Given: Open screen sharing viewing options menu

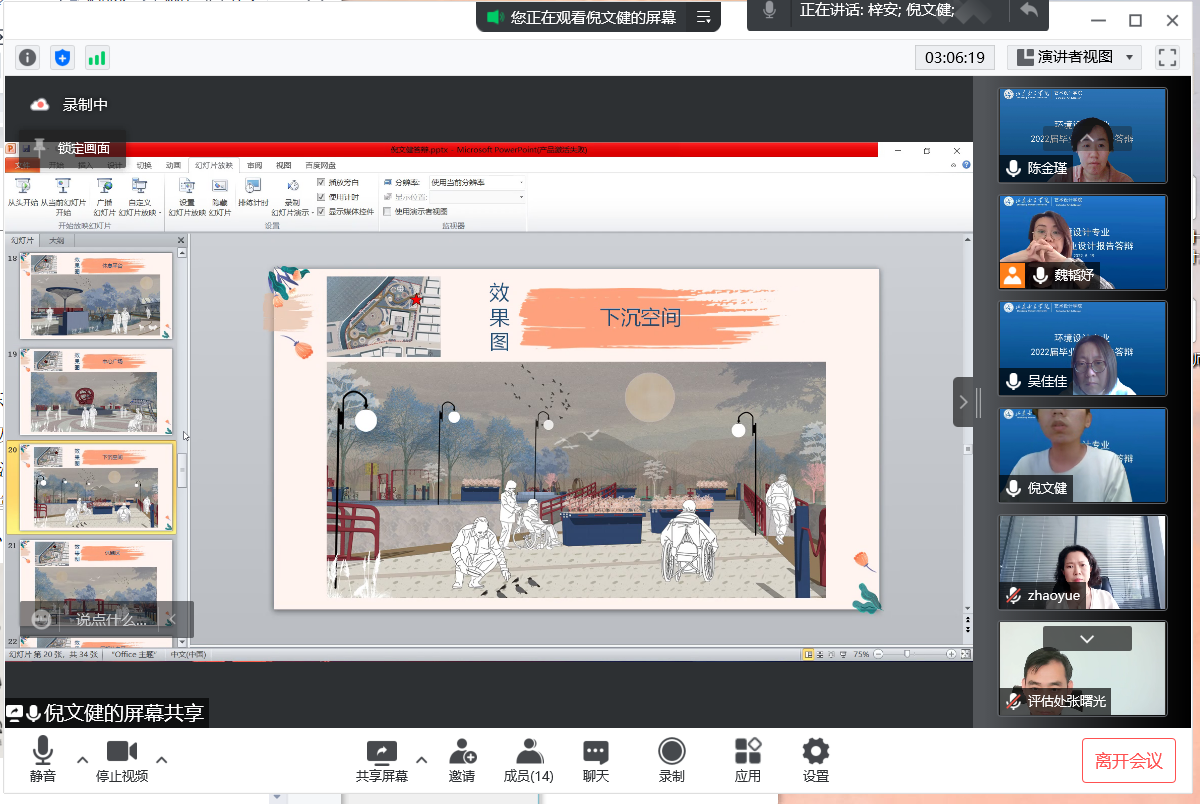Looking at the screenshot, I should [704, 17].
